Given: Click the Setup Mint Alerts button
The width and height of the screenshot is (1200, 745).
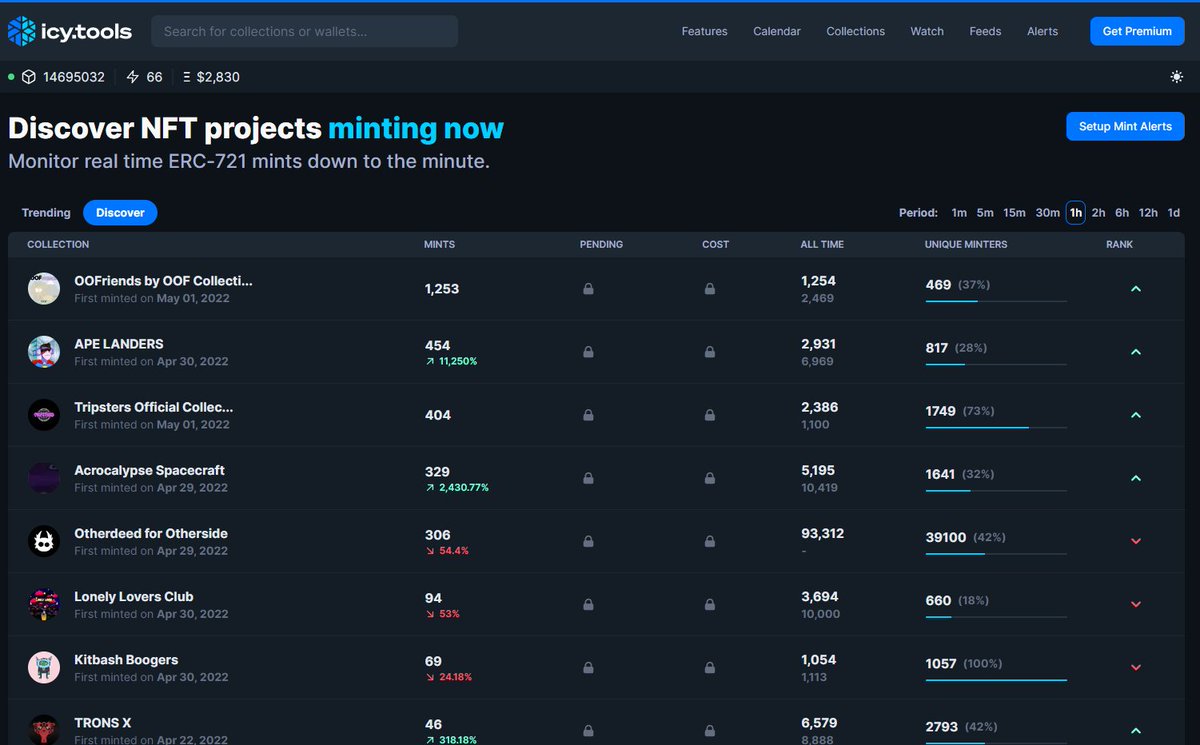Looking at the screenshot, I should 1125,126.
